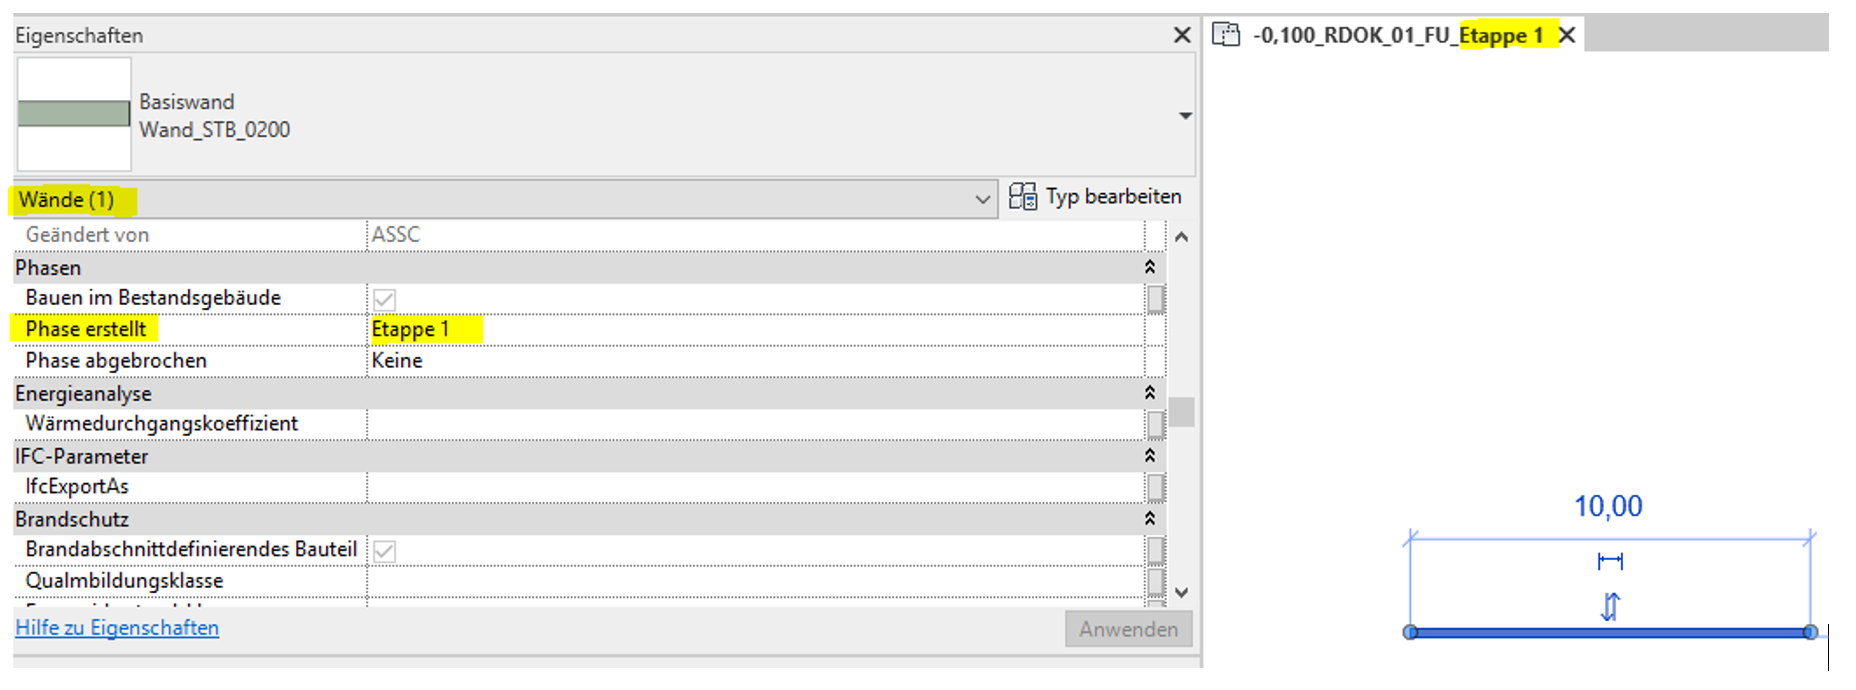The height and width of the screenshot is (690, 1856).
Task: Close the Eigenschaften panel
Action: click(x=1182, y=35)
